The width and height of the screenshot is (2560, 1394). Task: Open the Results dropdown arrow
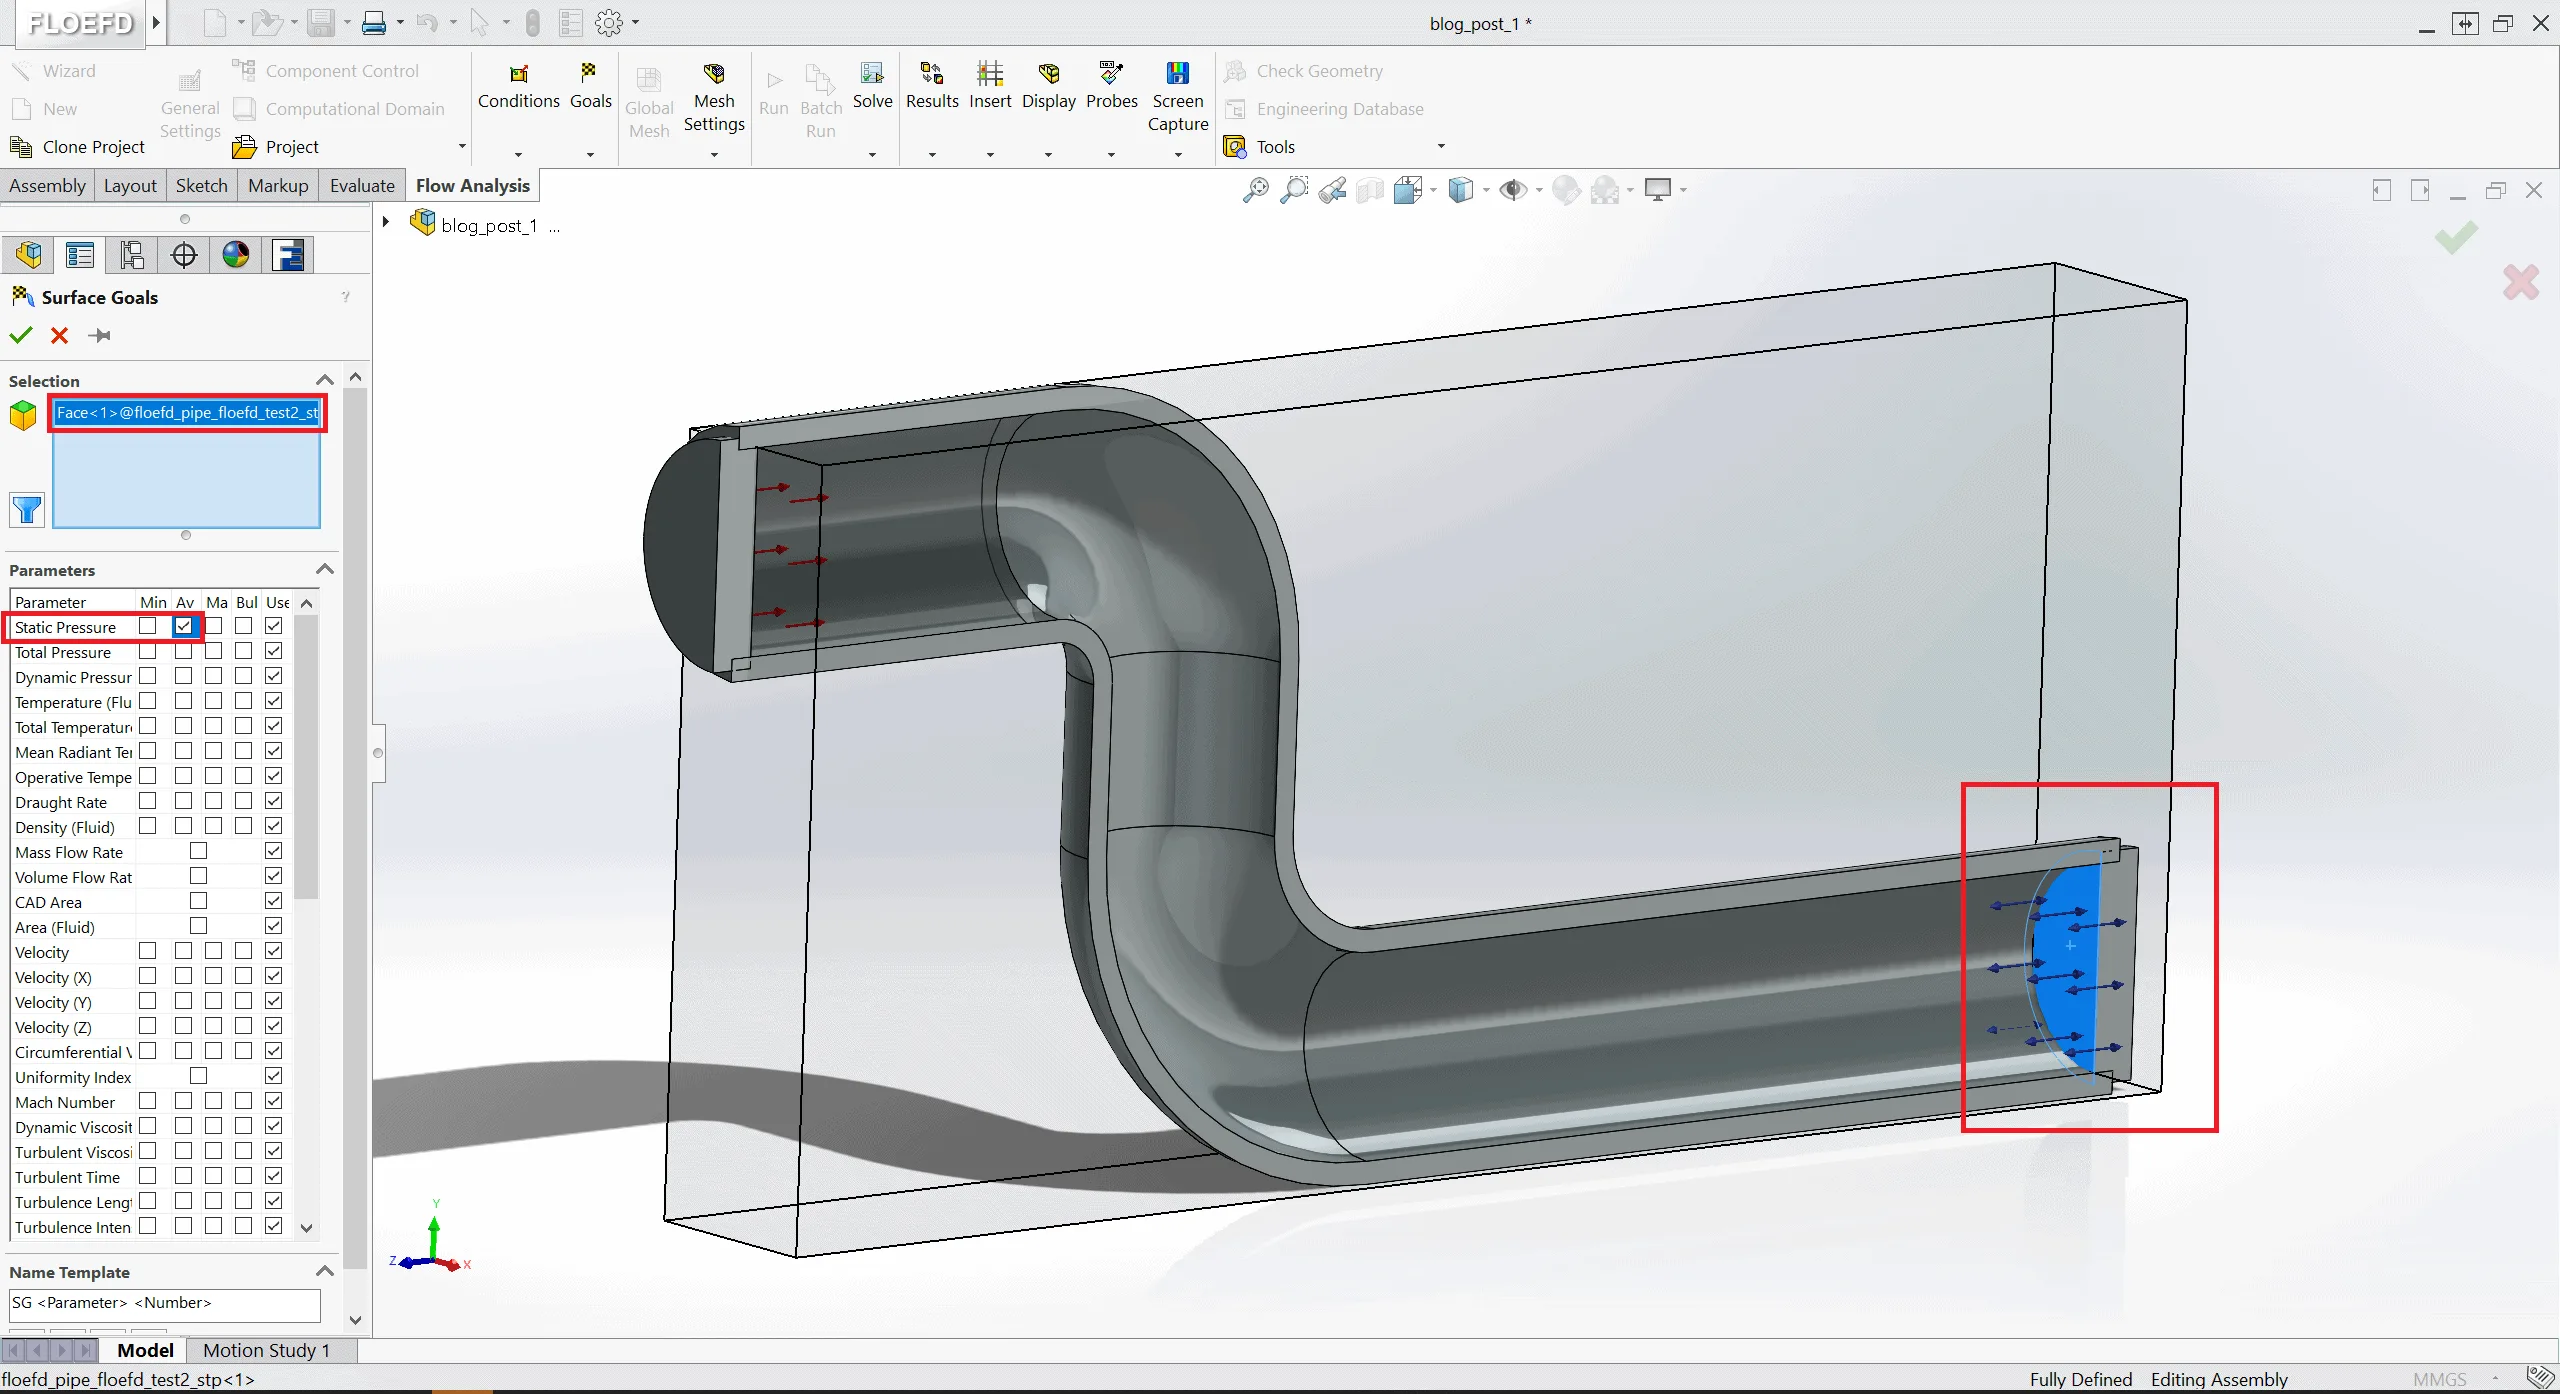pos(932,155)
